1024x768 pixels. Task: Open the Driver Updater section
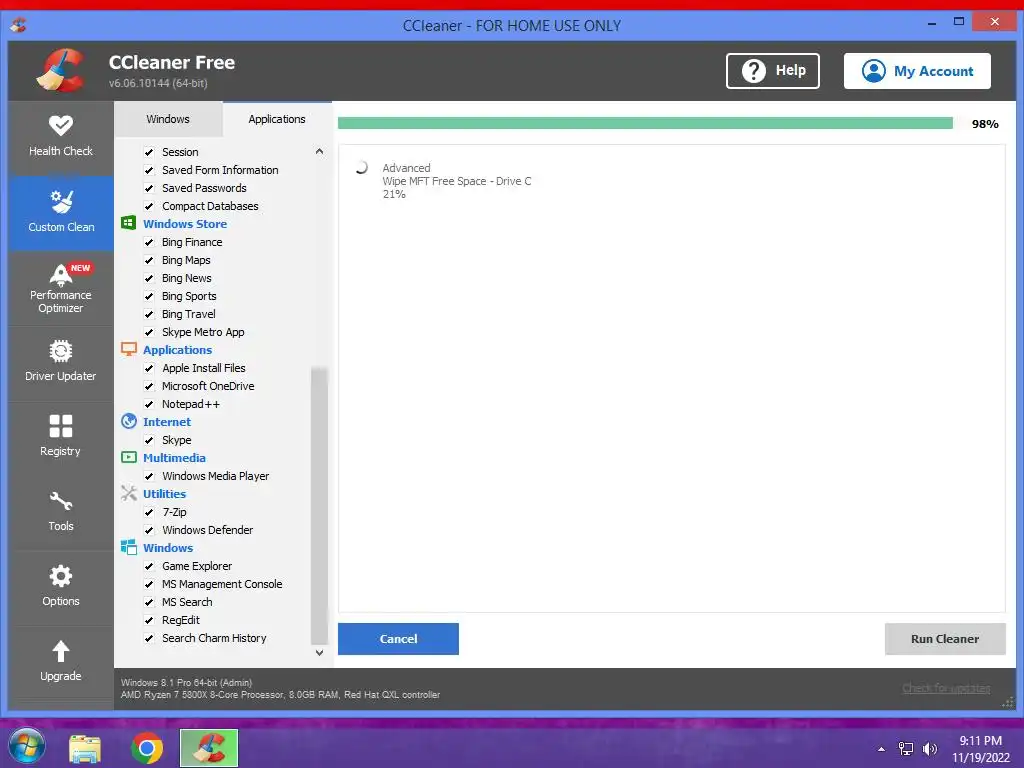(x=61, y=362)
